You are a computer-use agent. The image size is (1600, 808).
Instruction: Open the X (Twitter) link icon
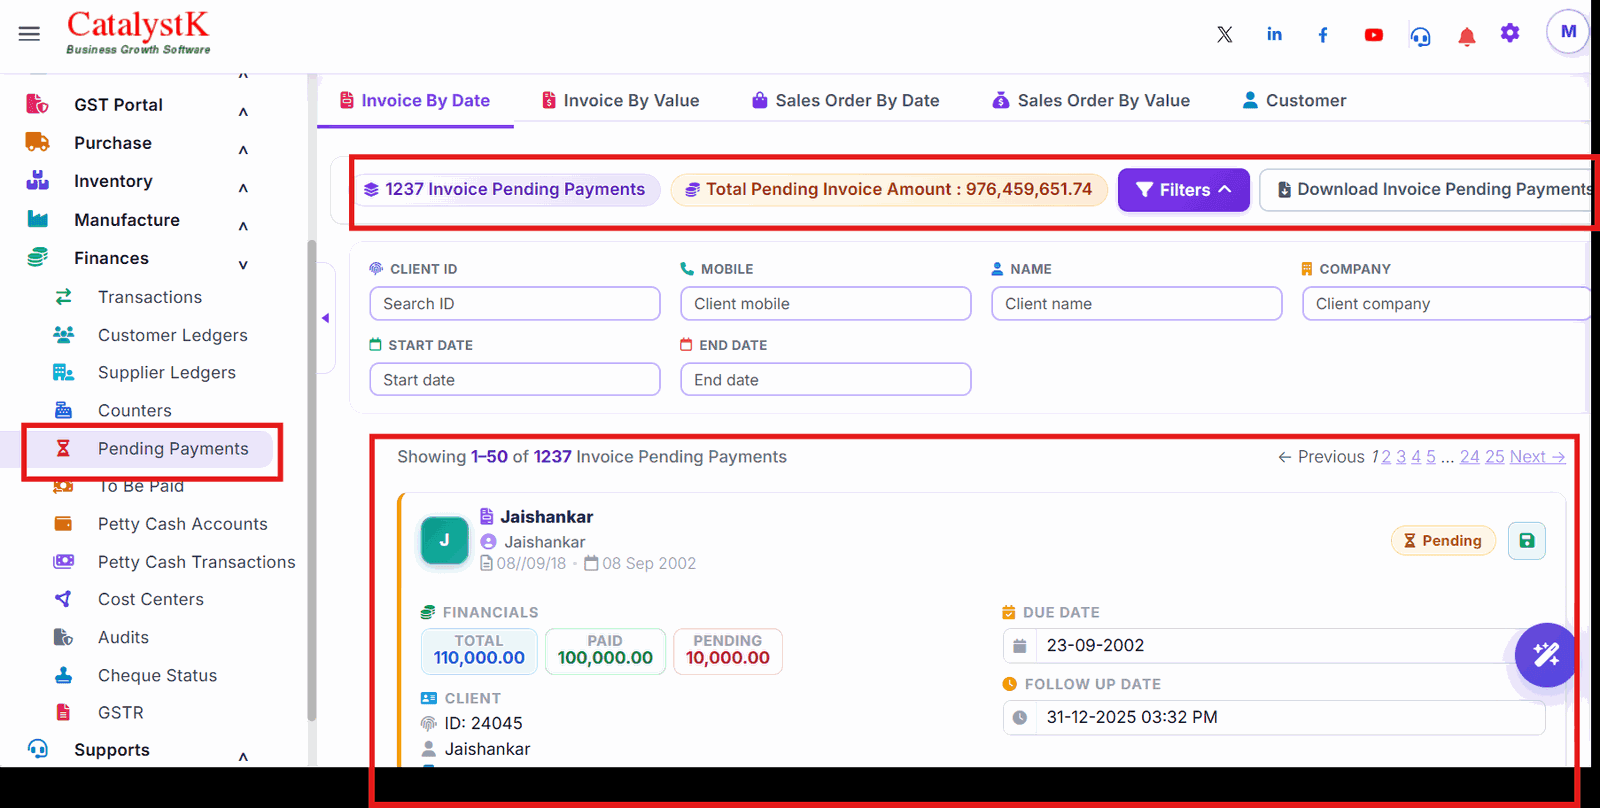tap(1224, 34)
